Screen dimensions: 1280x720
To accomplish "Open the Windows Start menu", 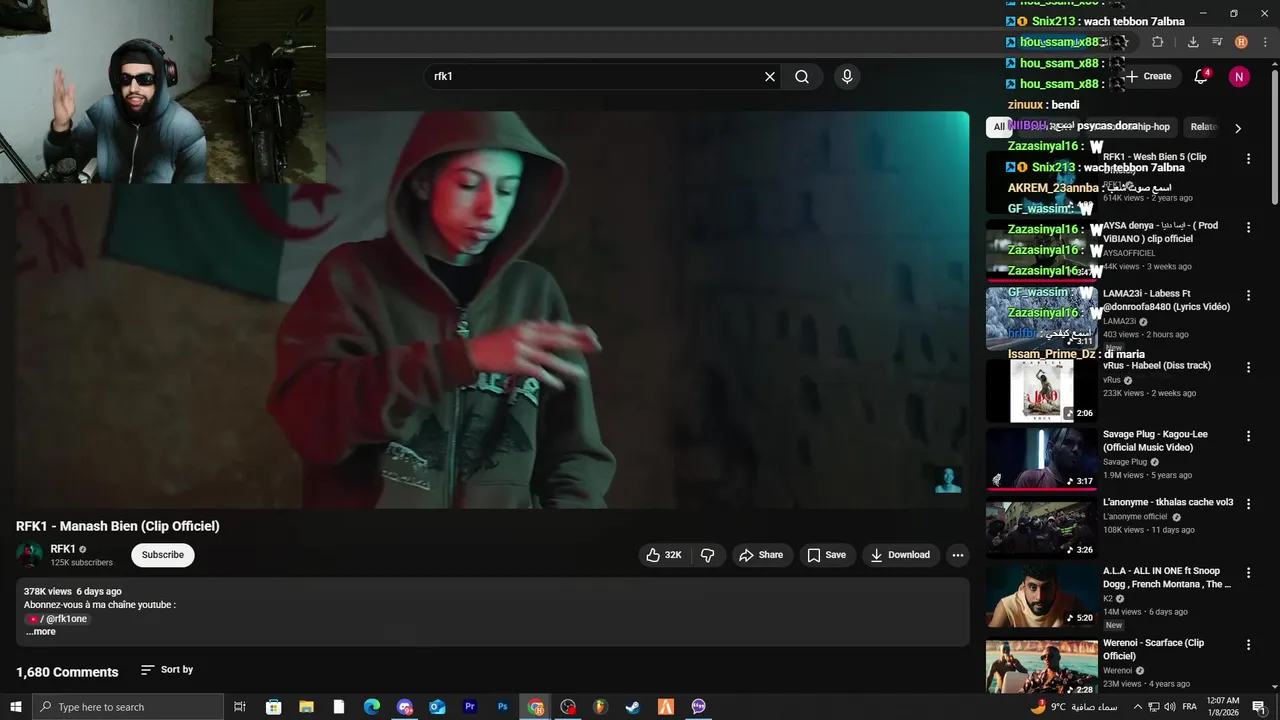I will pos(16,707).
